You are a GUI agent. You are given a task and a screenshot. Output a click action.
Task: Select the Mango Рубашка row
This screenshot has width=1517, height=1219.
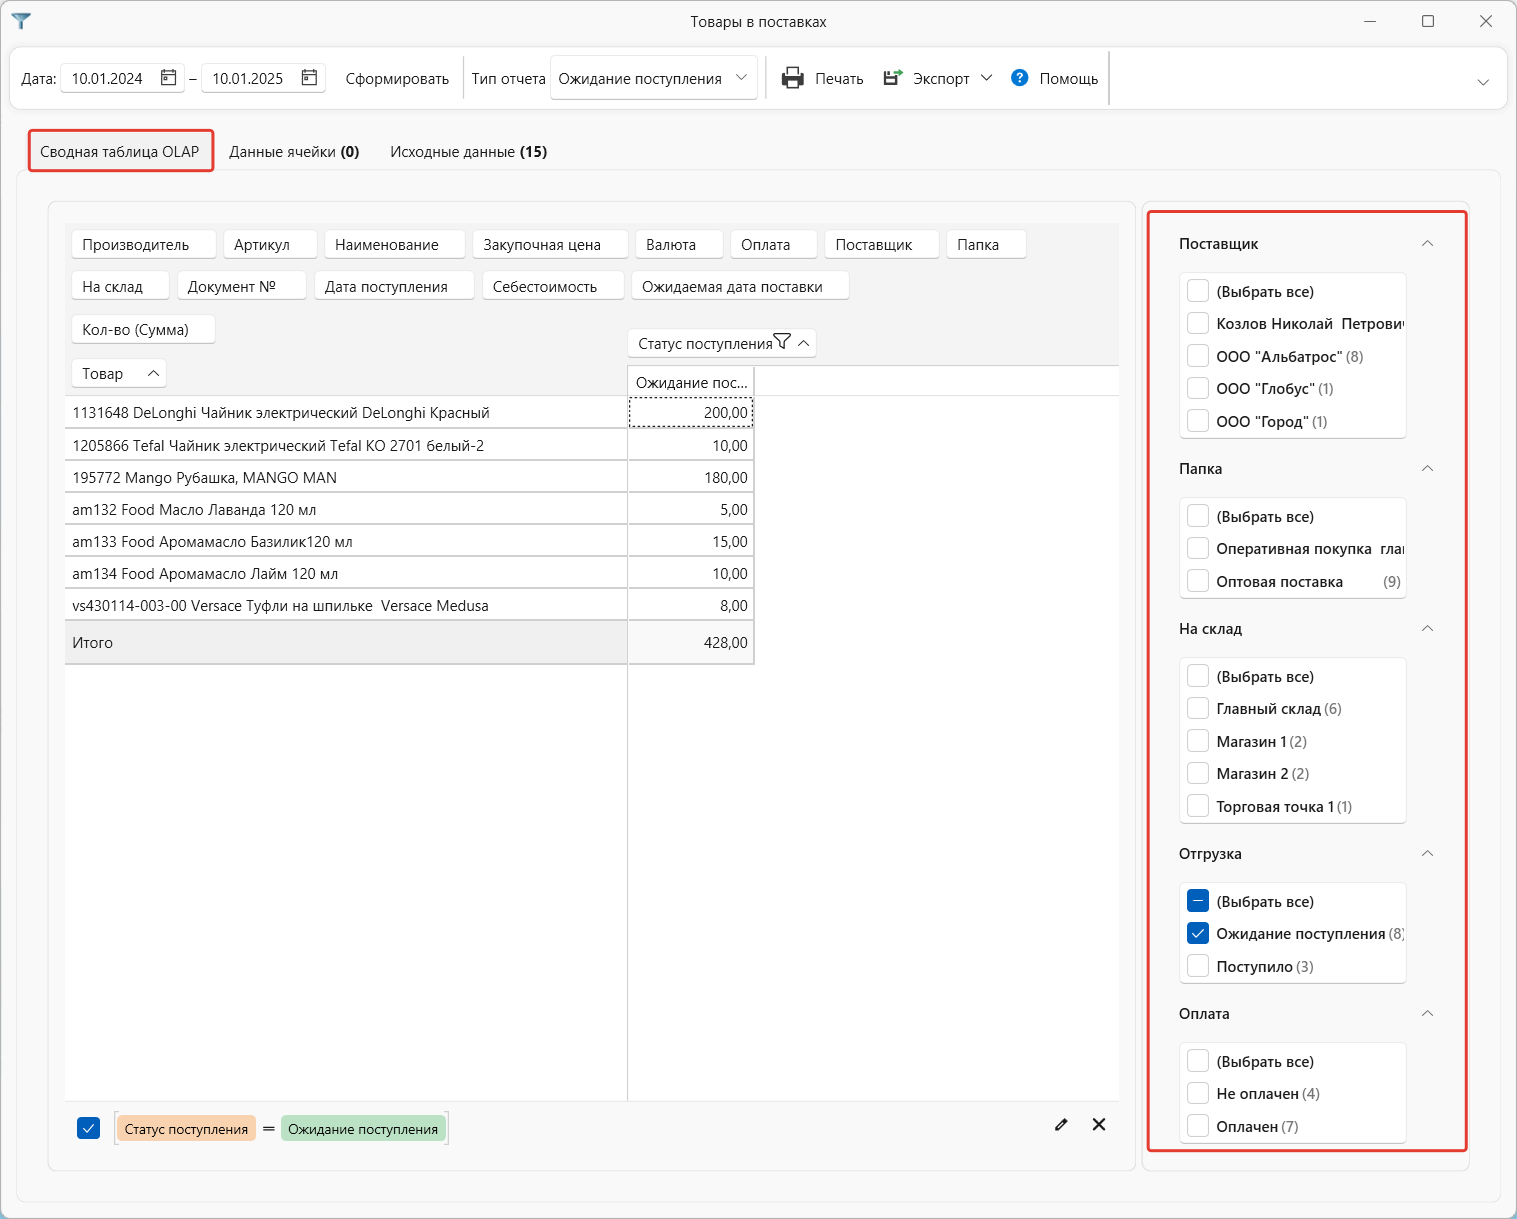346,477
